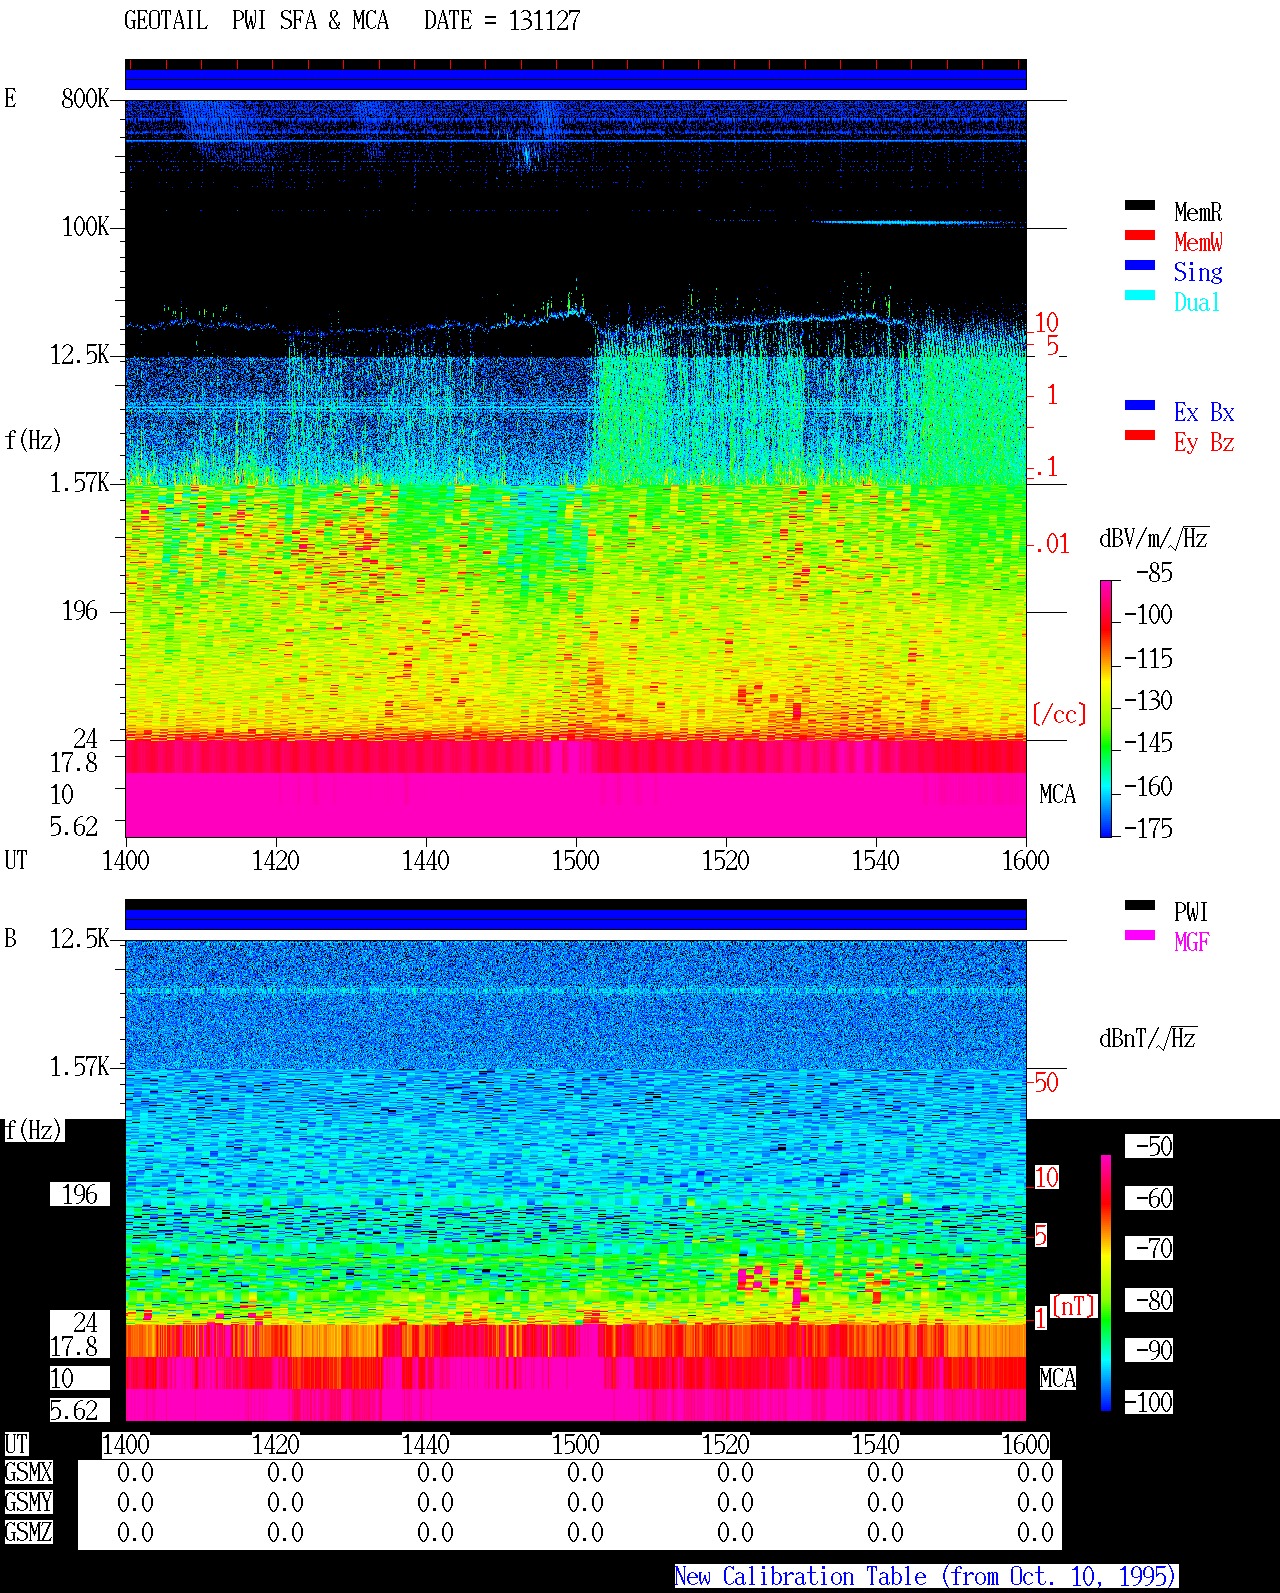Click the -90 value on the dBnT scale
This screenshot has width=1280, height=1593.
tap(1149, 1350)
